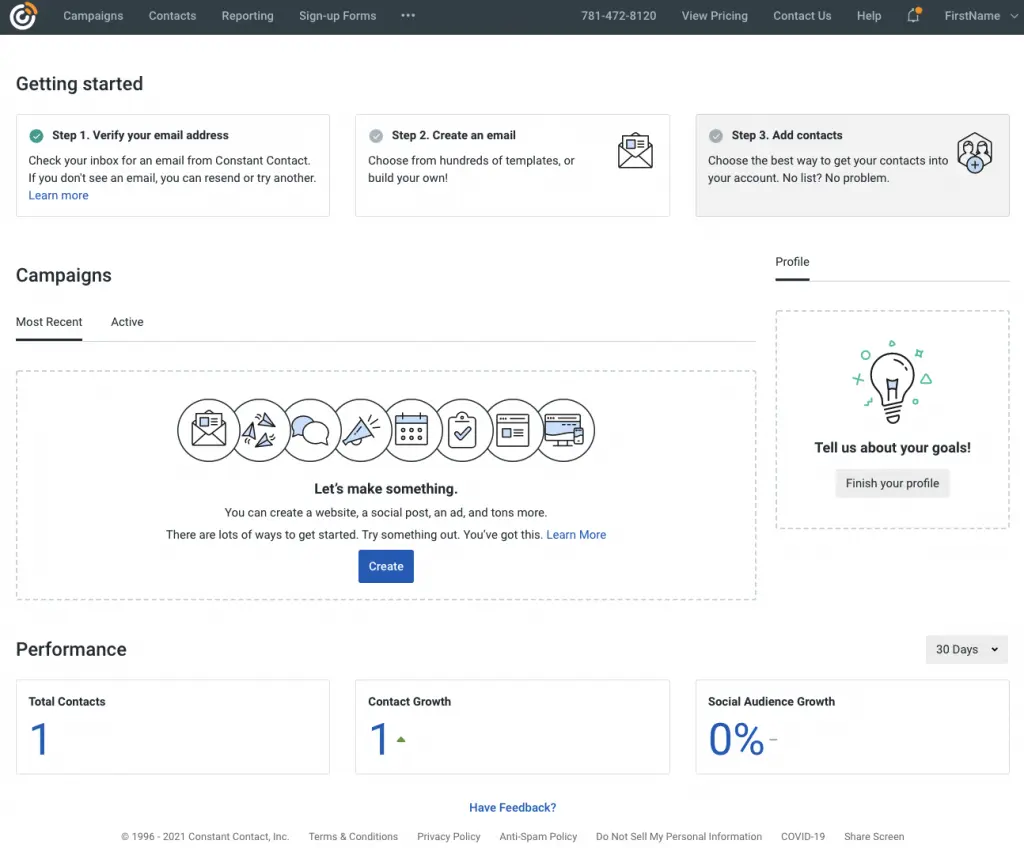Screen dimensions: 1024x848
Task: Open the Contacts nav menu
Action: tap(172, 16)
